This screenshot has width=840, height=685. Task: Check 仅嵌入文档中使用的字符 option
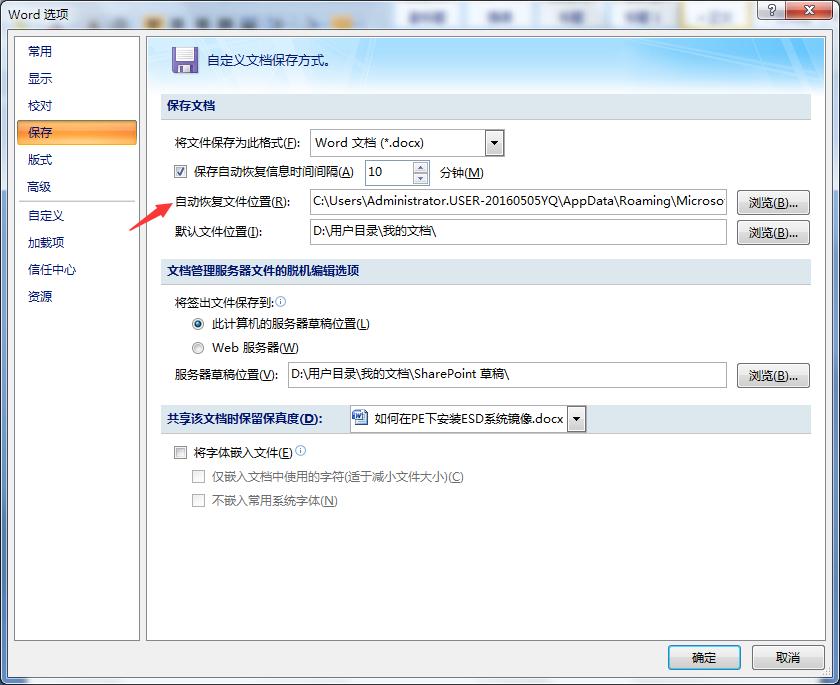pos(199,477)
